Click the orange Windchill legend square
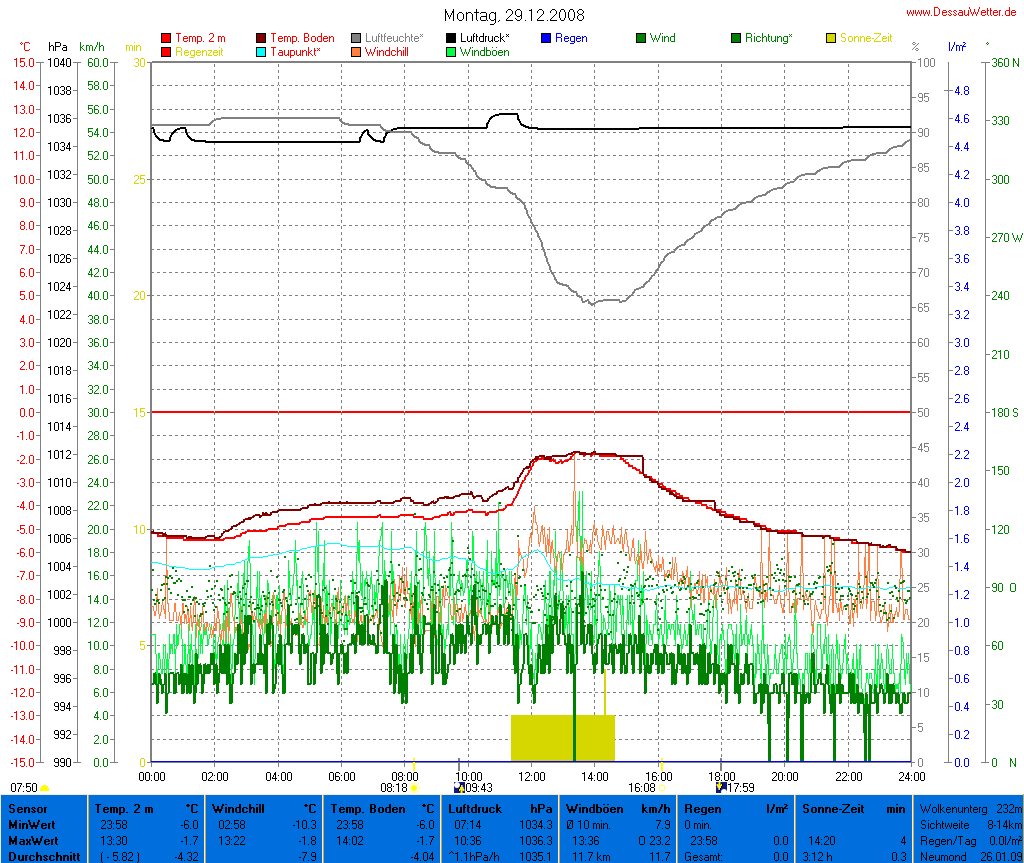The image size is (1024, 863). coord(356,52)
